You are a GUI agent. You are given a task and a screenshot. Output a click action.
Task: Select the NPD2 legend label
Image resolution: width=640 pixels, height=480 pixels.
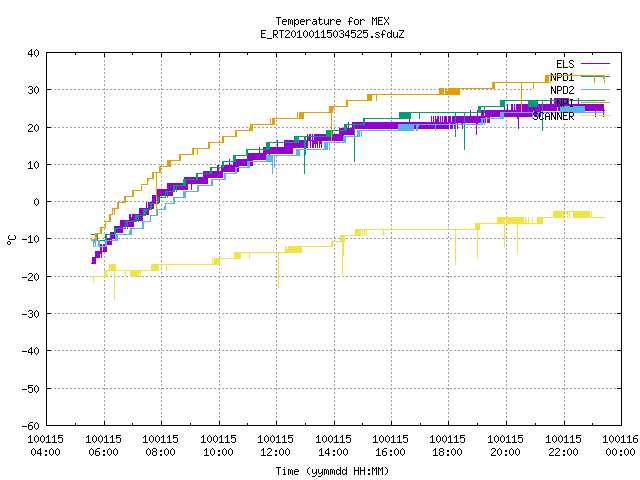point(562,90)
